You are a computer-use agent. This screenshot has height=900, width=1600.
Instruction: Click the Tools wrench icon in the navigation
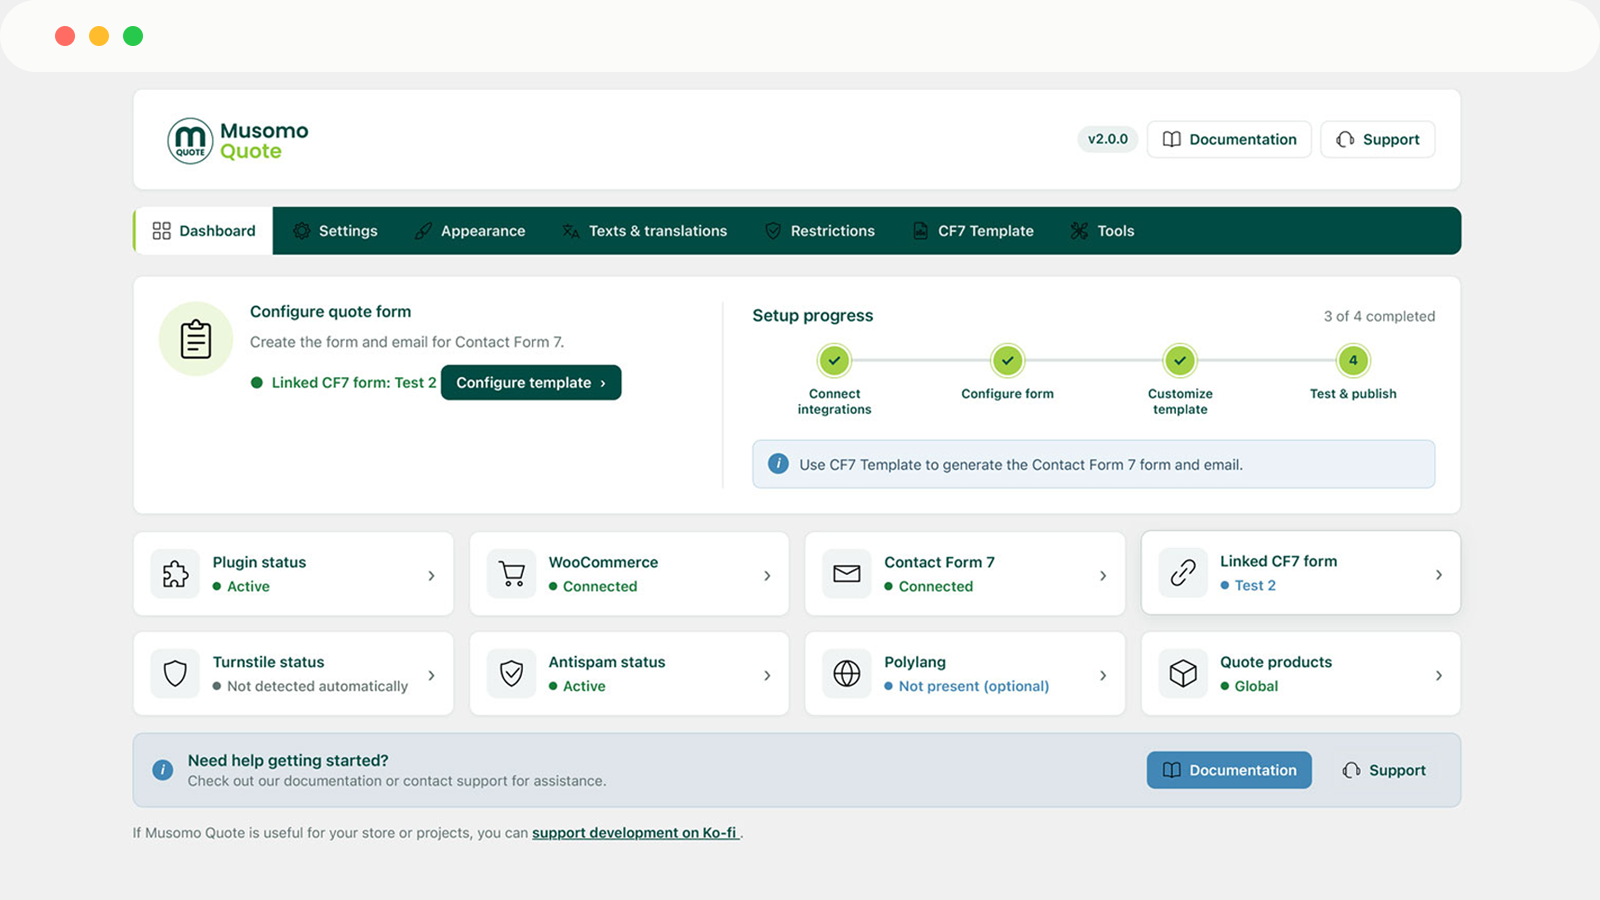pos(1079,231)
